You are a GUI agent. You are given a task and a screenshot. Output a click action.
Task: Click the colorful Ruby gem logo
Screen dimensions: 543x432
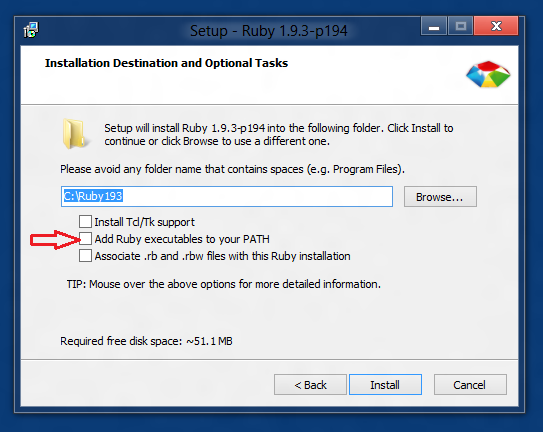[x=488, y=74]
